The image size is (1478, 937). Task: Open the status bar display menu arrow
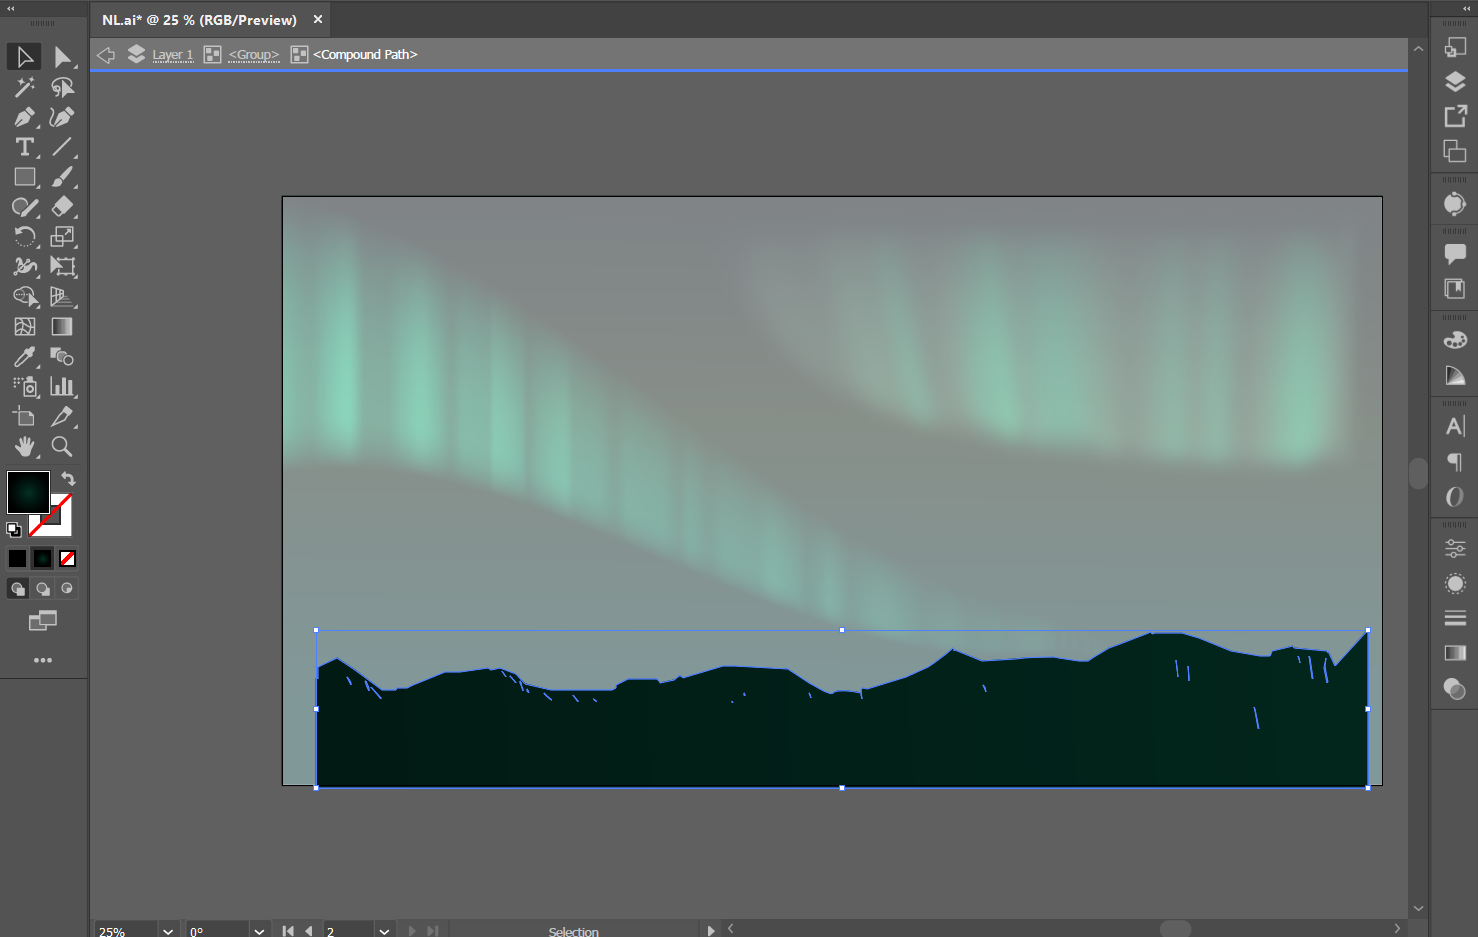[x=711, y=930]
